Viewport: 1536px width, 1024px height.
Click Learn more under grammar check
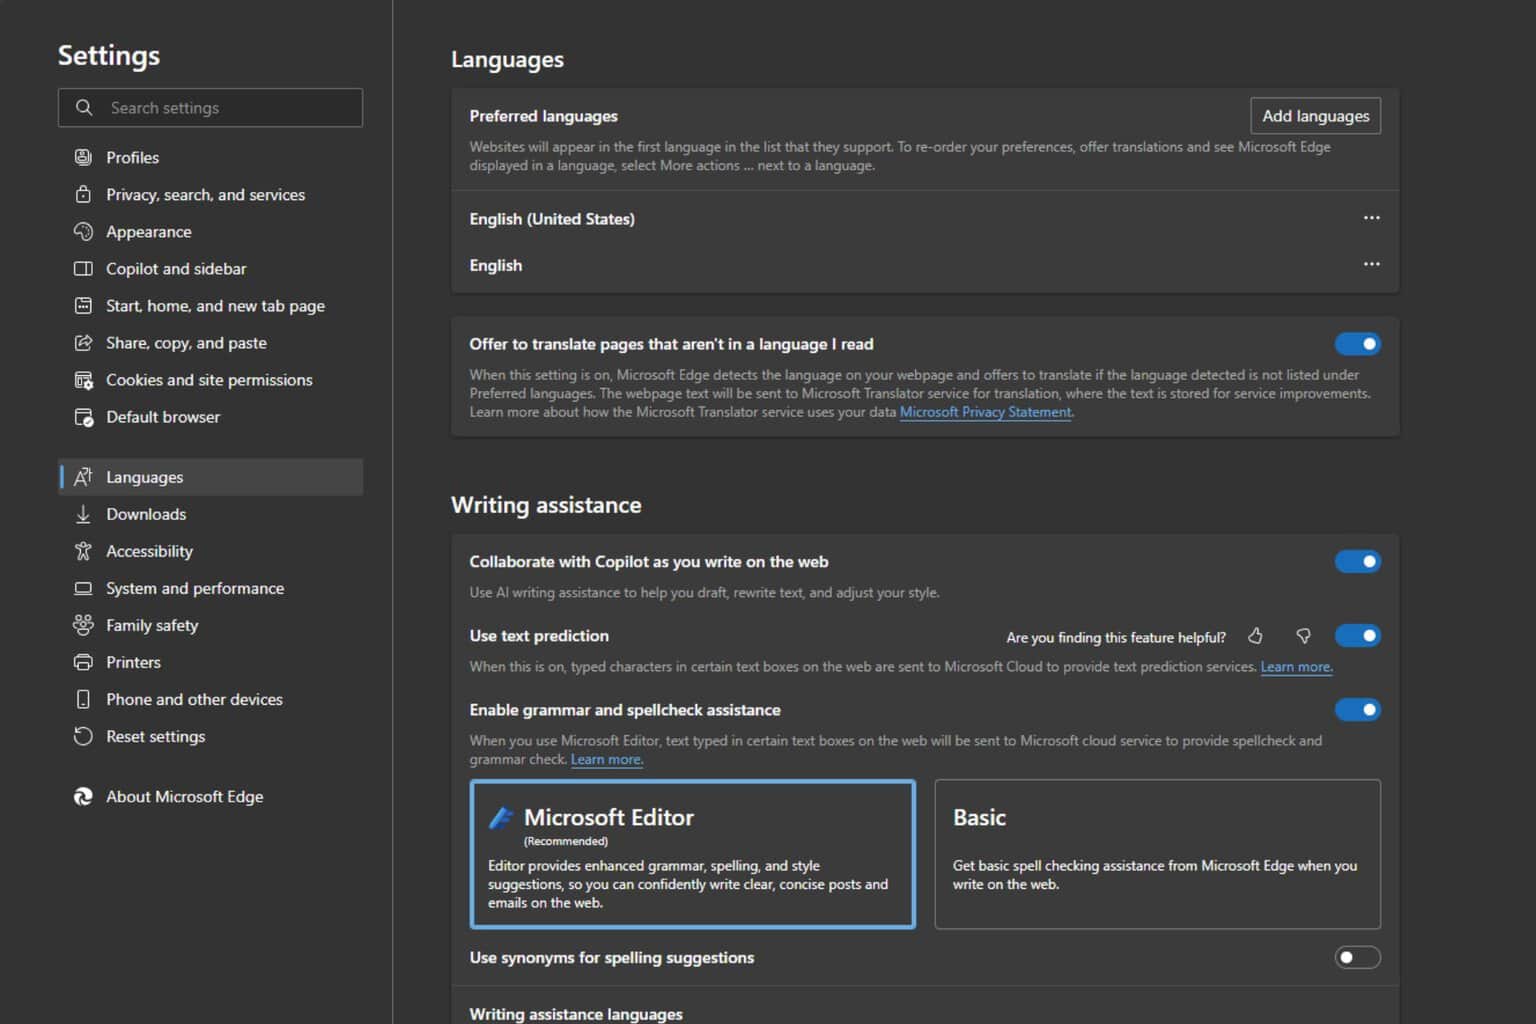[x=606, y=760]
